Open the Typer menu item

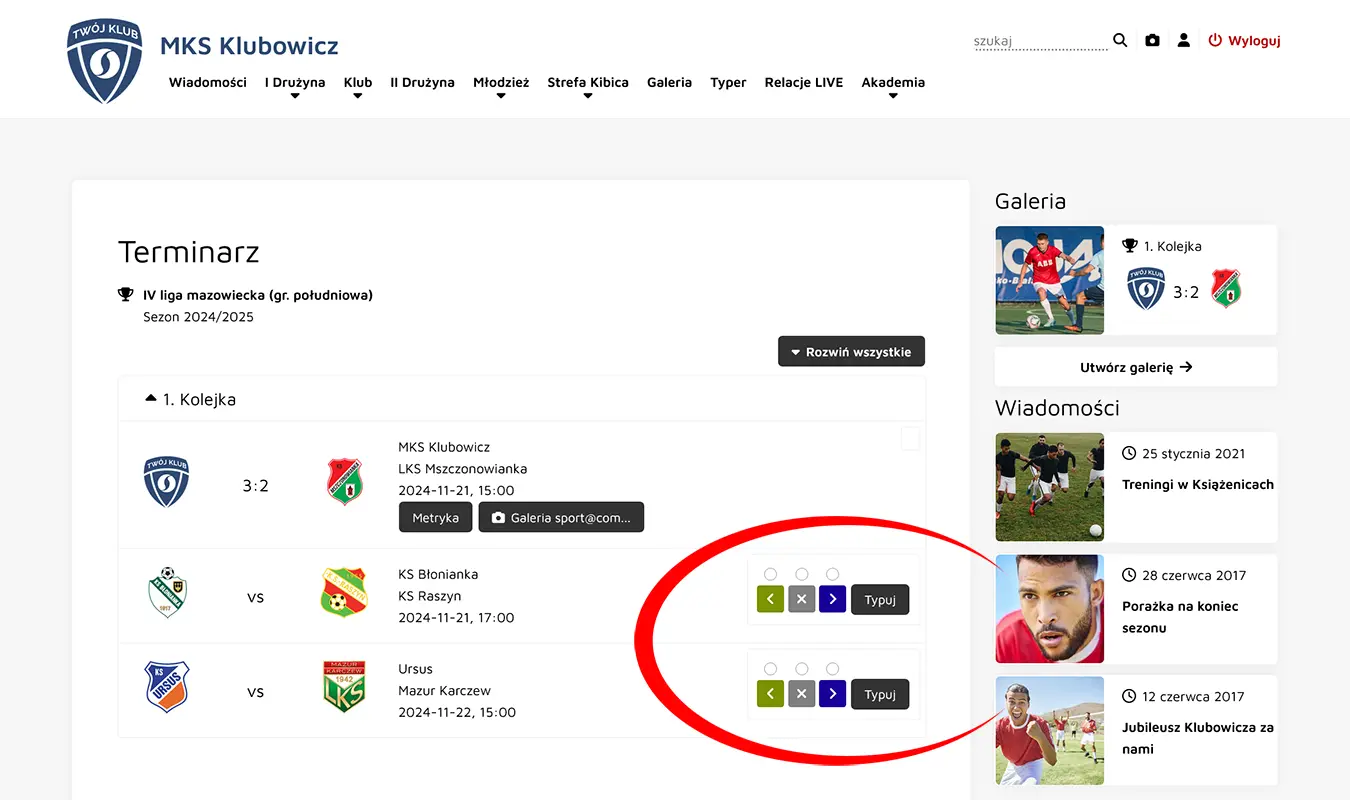point(728,83)
